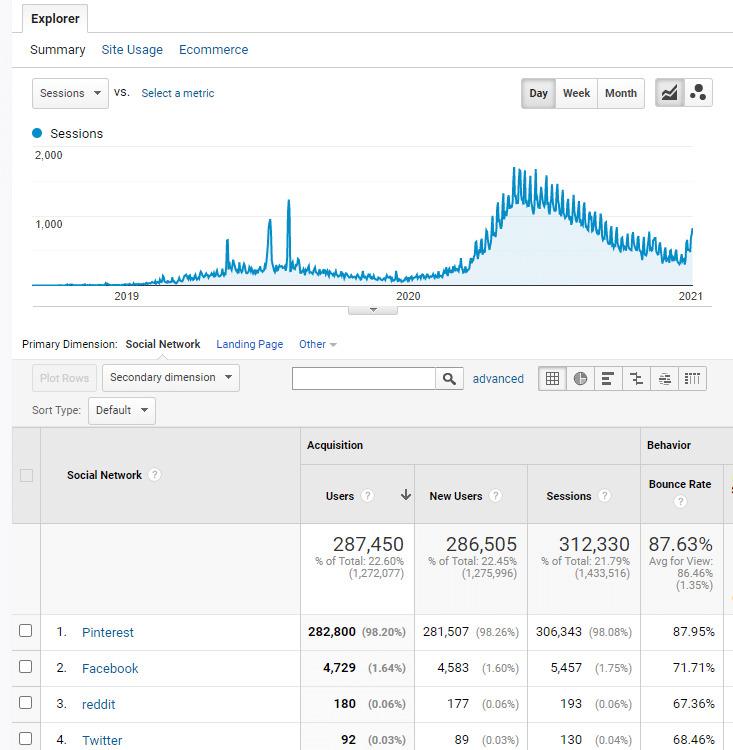
Task: Click into the table search field
Action: click(x=364, y=379)
